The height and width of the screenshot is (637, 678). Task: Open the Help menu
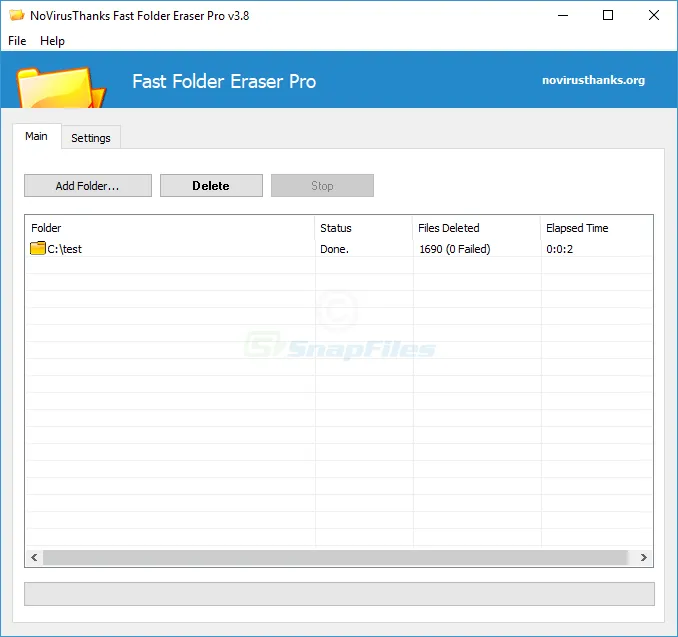click(52, 41)
